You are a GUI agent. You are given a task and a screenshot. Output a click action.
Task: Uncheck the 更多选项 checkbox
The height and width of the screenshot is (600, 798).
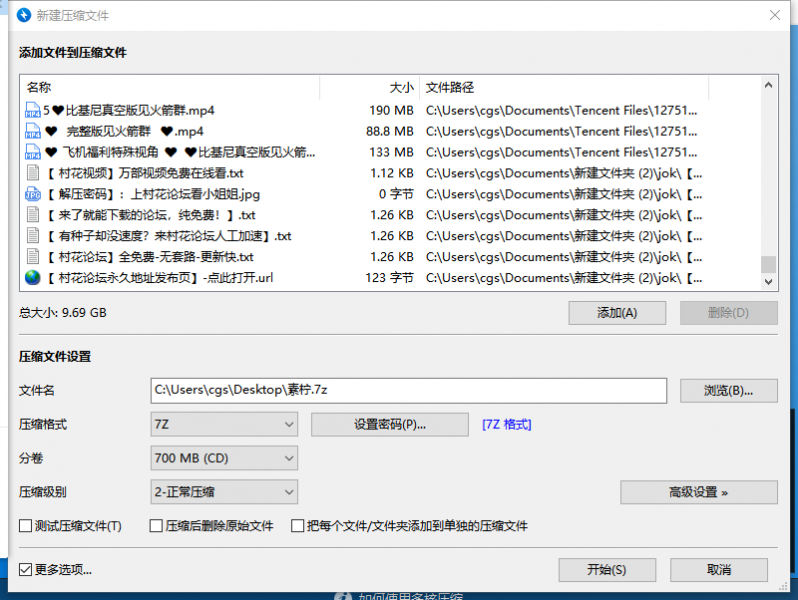26,570
